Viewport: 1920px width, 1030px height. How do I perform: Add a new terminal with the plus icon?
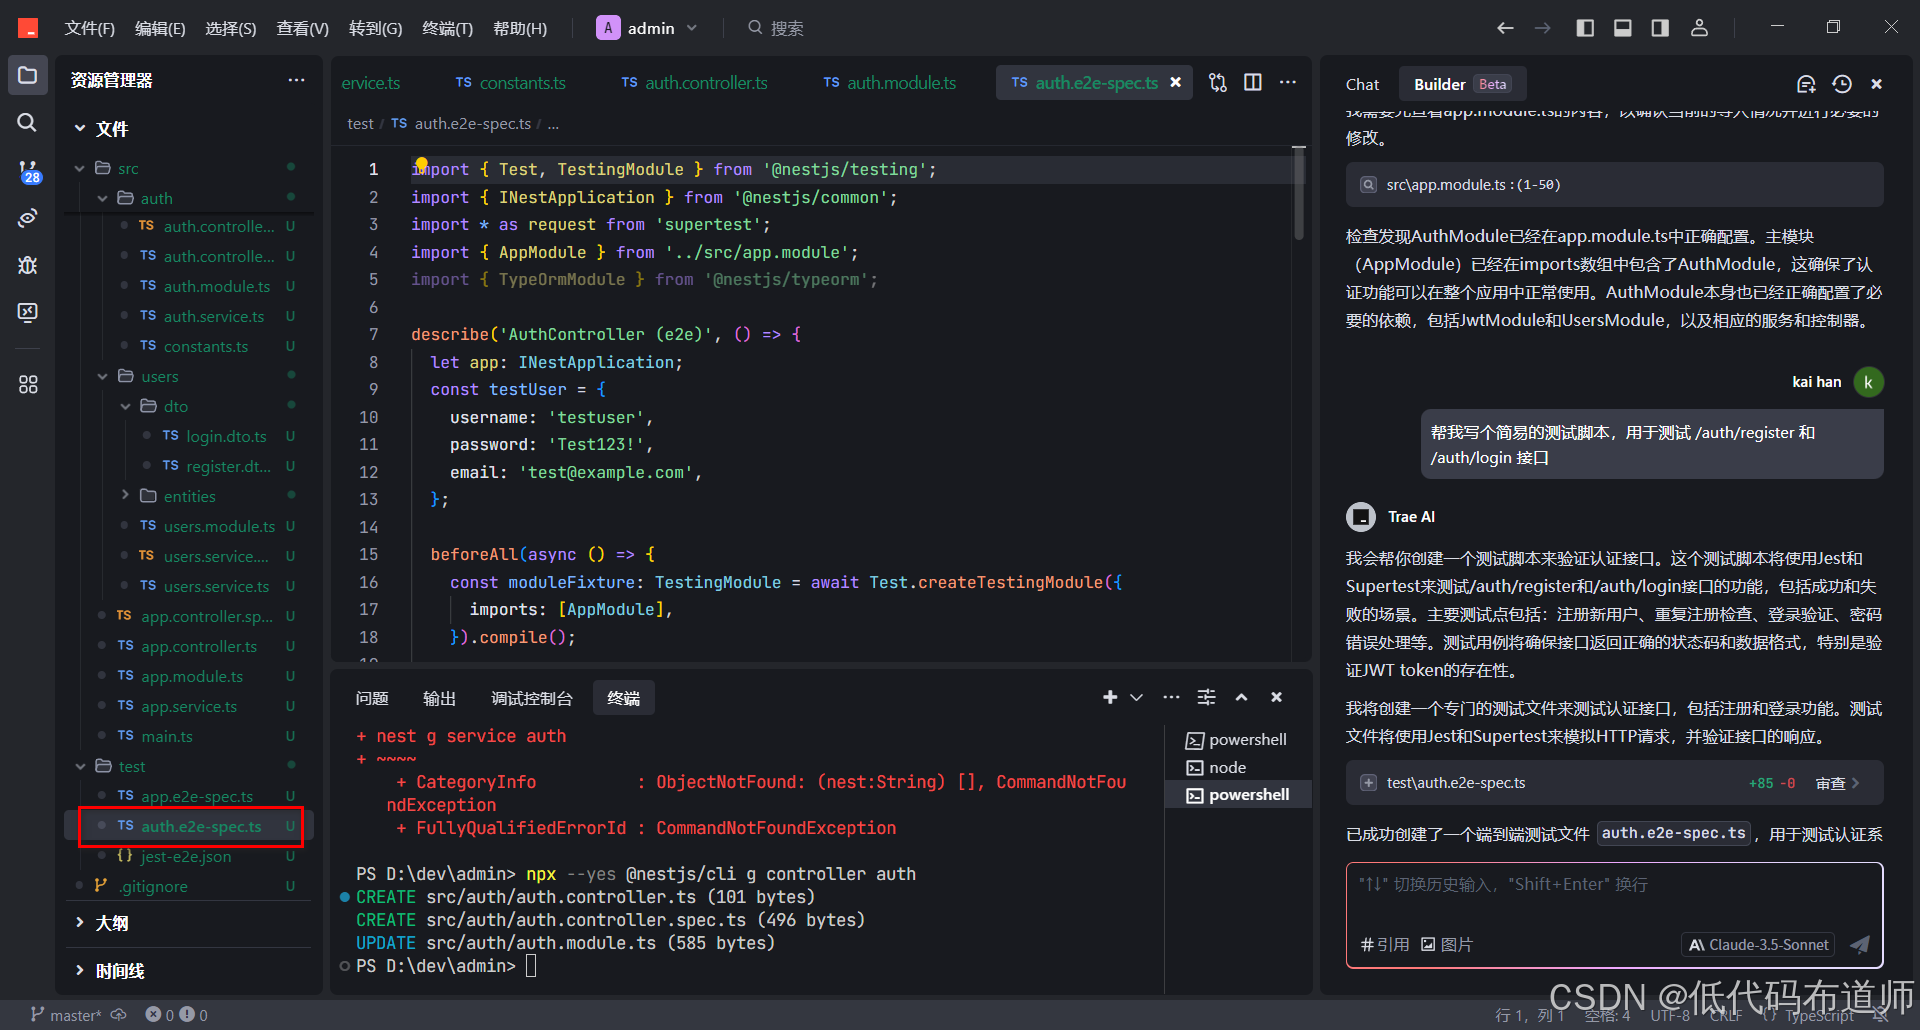(x=1110, y=697)
